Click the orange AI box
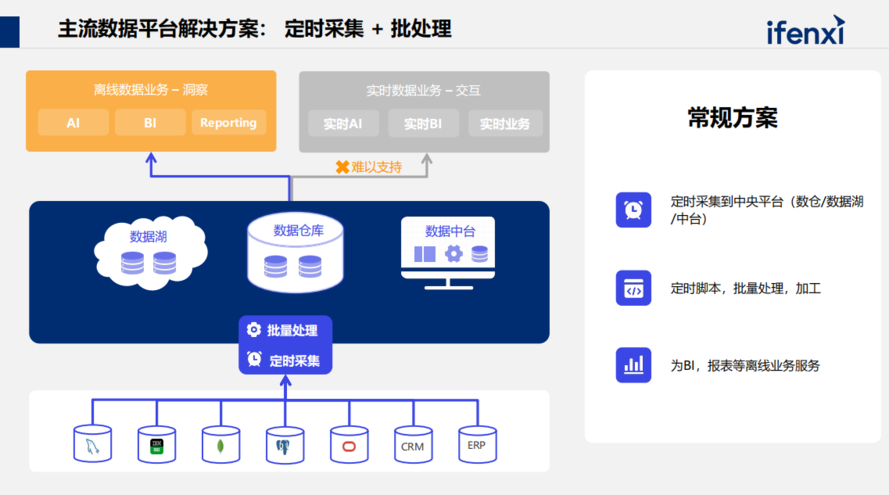Viewport: 889px width, 495px height. (x=73, y=123)
